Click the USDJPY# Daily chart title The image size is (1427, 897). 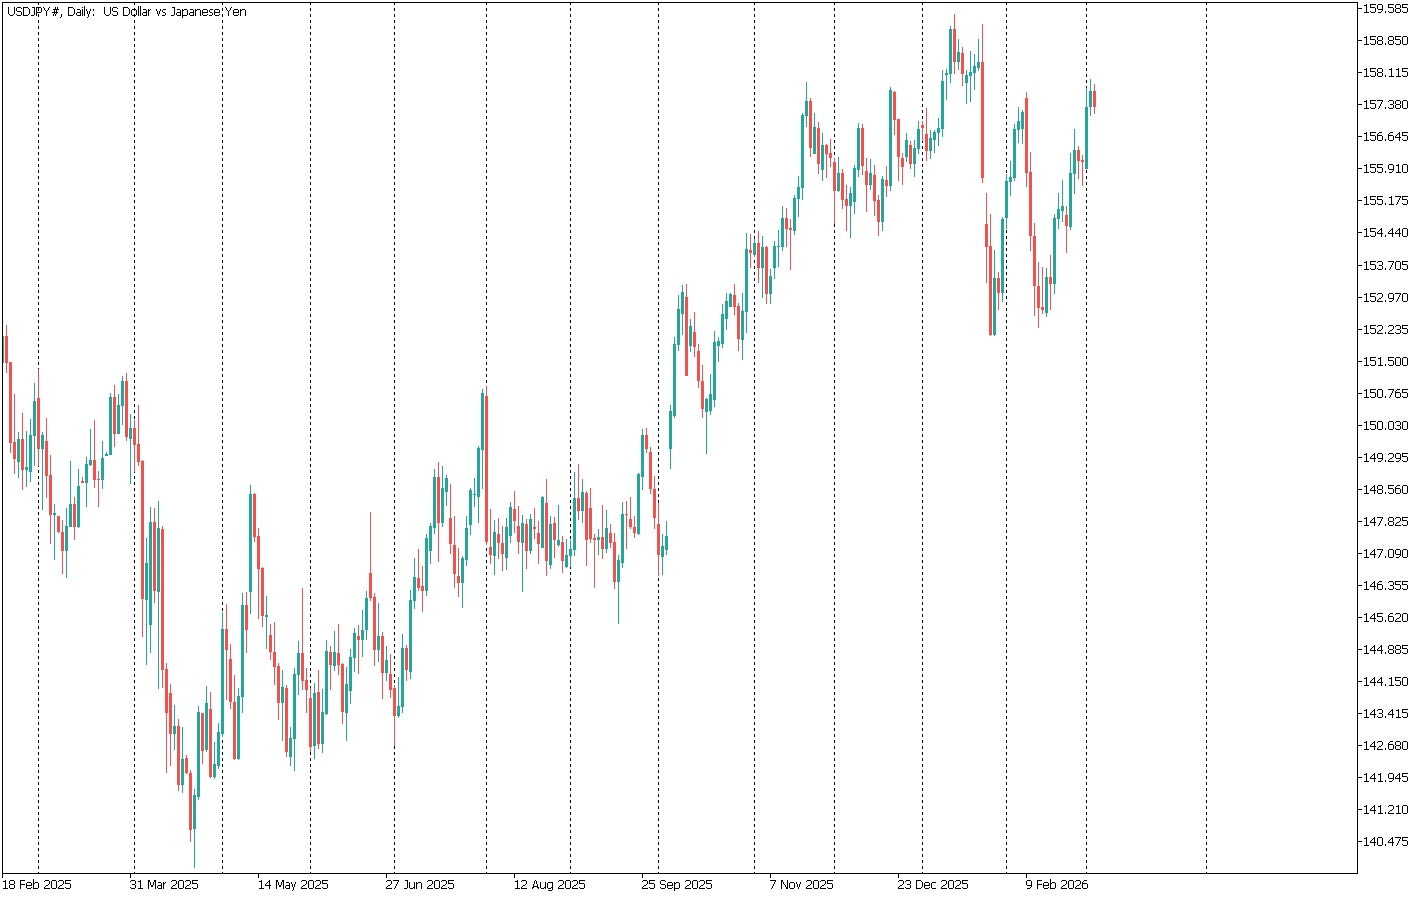point(126,12)
